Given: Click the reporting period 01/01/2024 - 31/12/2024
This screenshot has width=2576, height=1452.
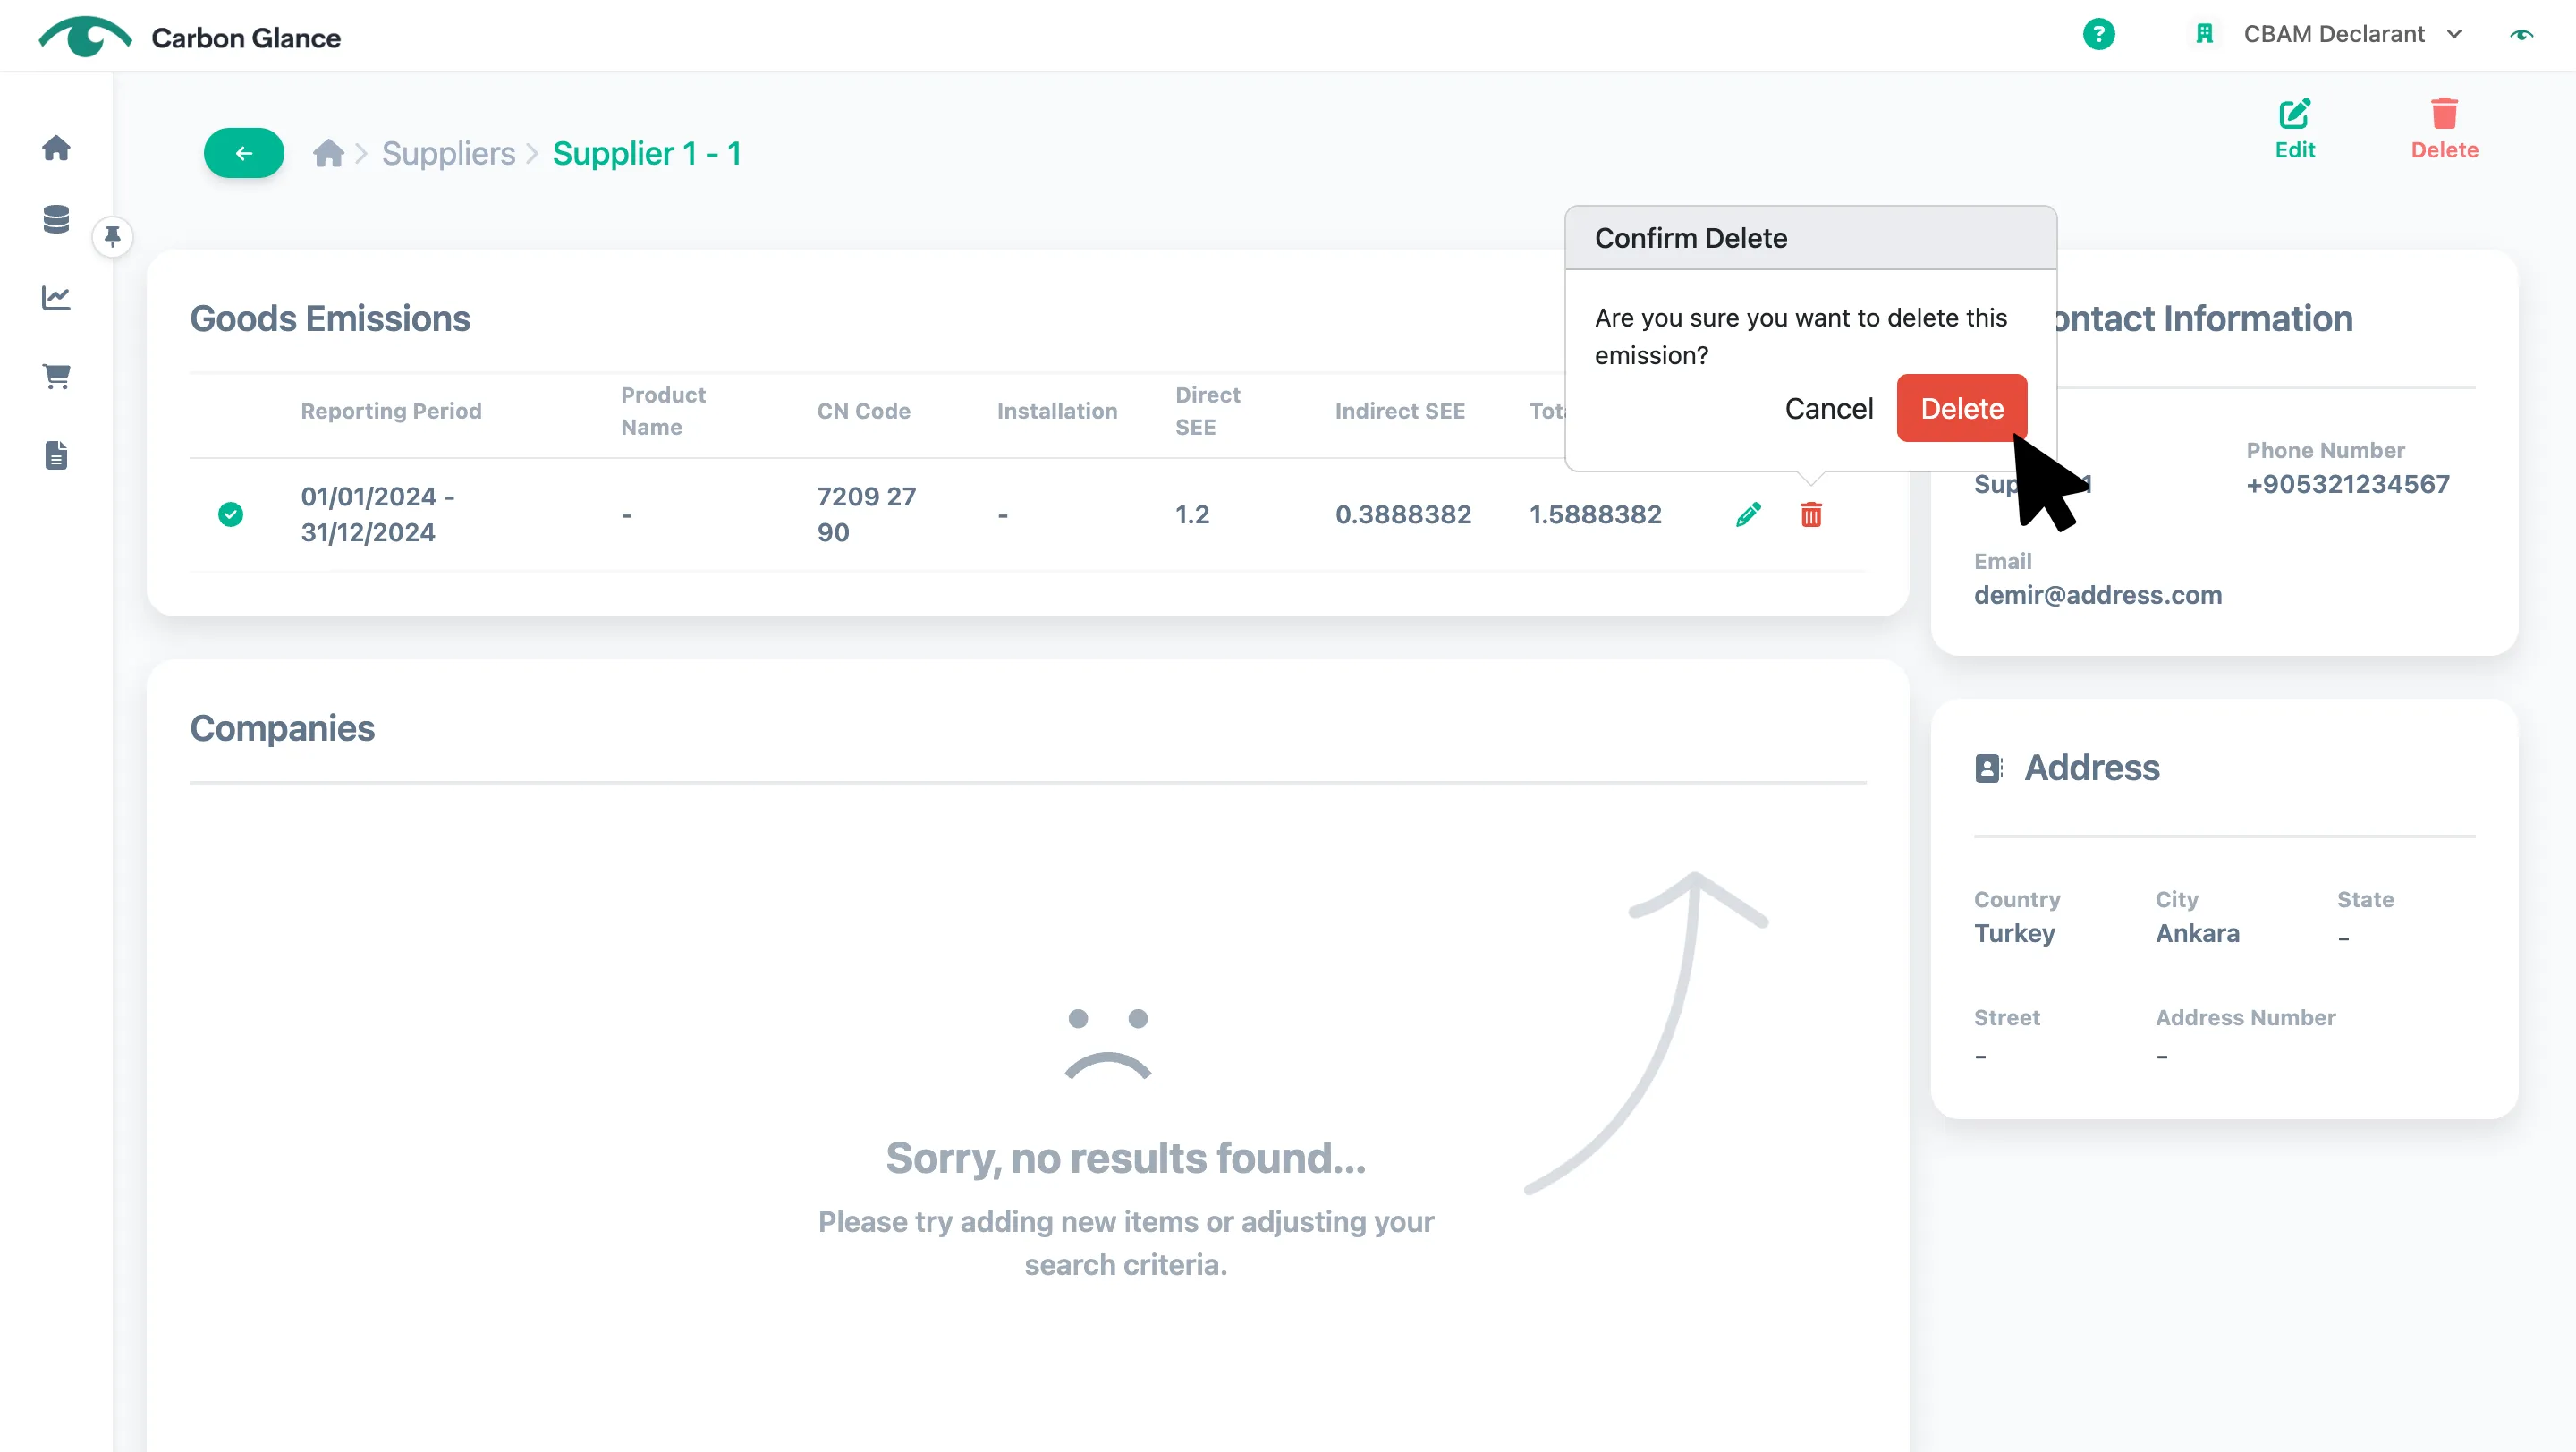Looking at the screenshot, I should point(378,515).
